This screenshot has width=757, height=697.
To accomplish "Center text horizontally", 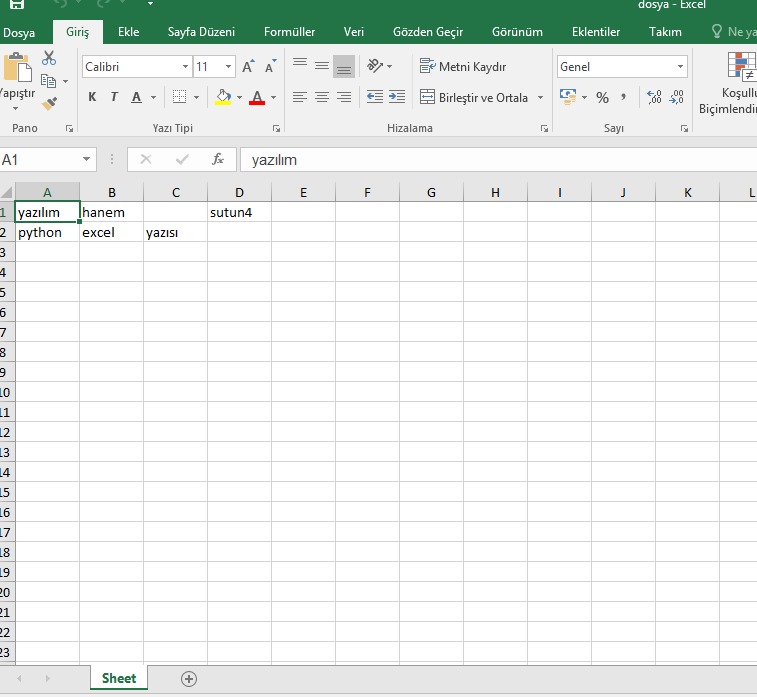I will 322,97.
